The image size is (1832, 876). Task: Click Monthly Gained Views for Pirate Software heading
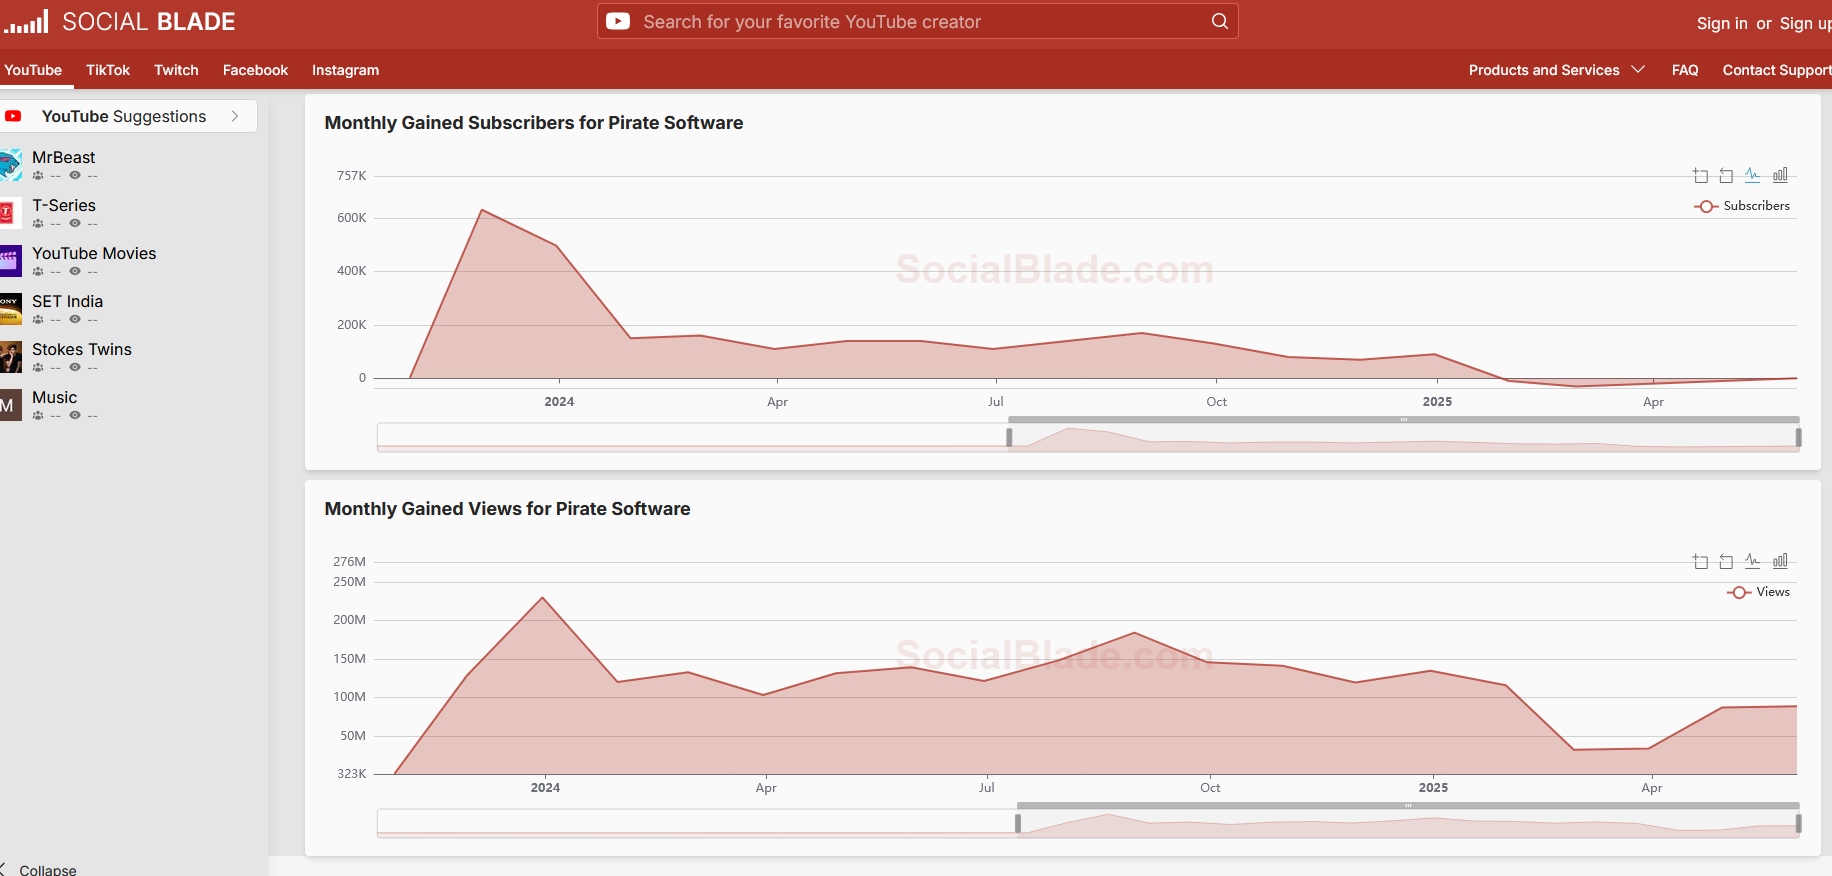pyautogui.click(x=507, y=509)
